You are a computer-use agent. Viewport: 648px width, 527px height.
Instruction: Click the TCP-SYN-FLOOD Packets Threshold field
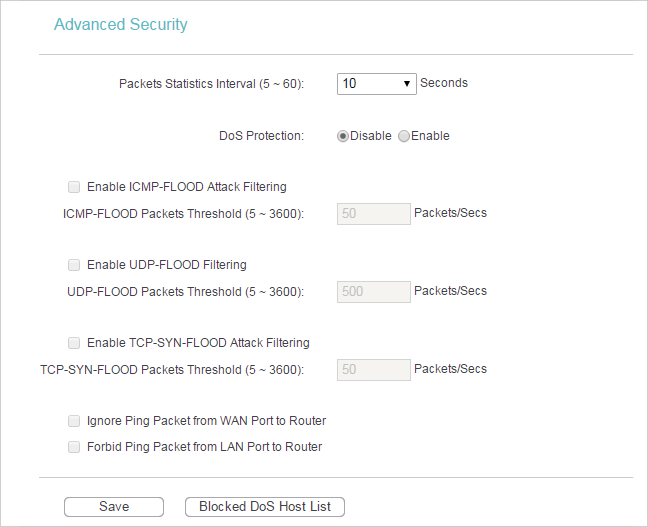pos(374,370)
